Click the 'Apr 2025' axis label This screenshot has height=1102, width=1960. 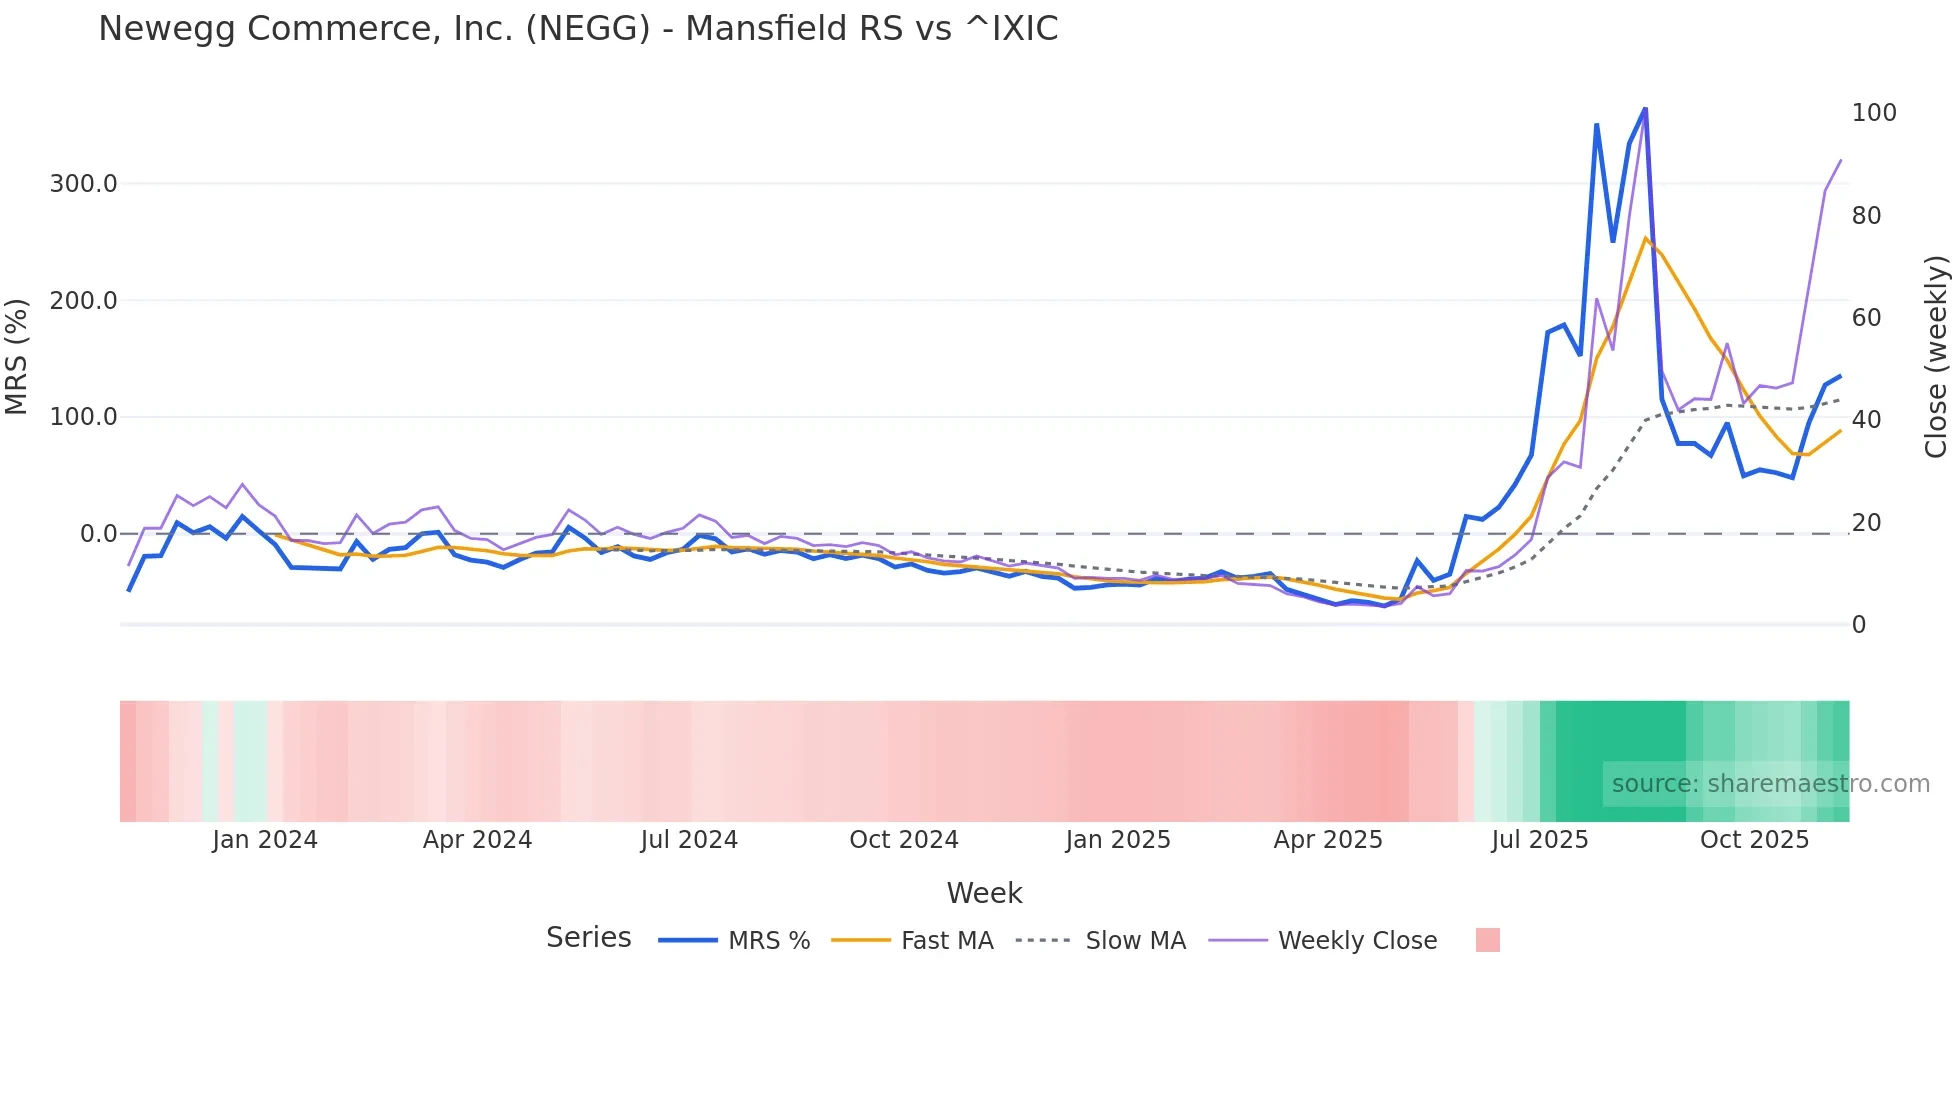click(x=1328, y=840)
